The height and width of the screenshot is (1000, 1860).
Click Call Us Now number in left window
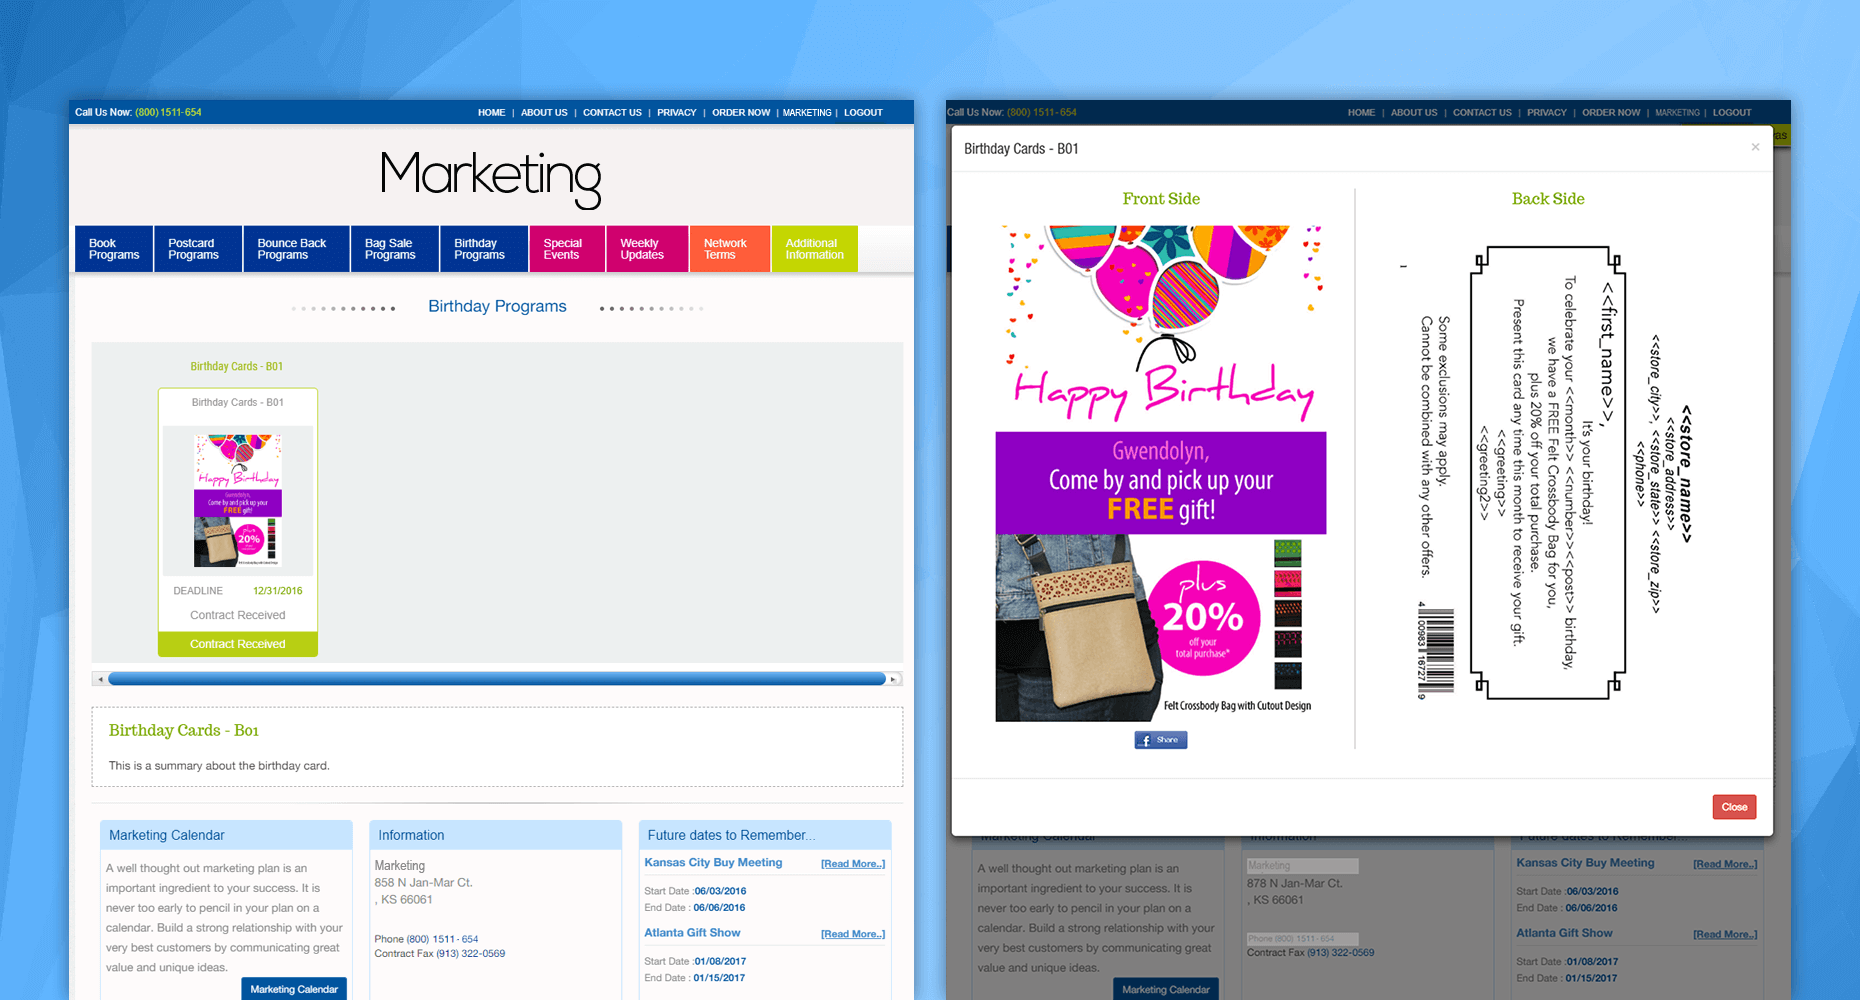[168, 112]
